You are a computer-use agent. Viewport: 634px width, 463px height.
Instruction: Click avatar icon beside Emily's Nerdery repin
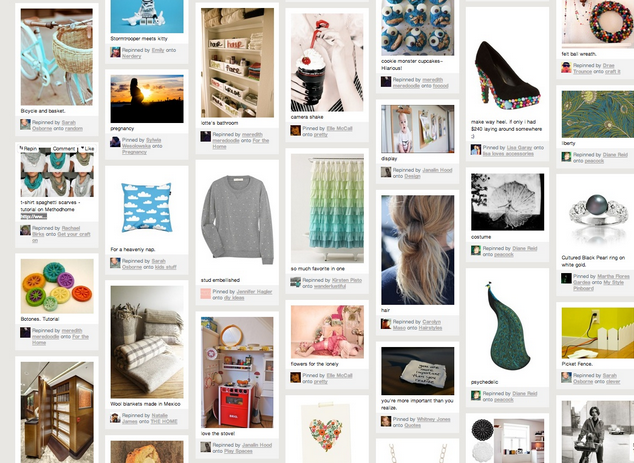pyautogui.click(x=115, y=52)
